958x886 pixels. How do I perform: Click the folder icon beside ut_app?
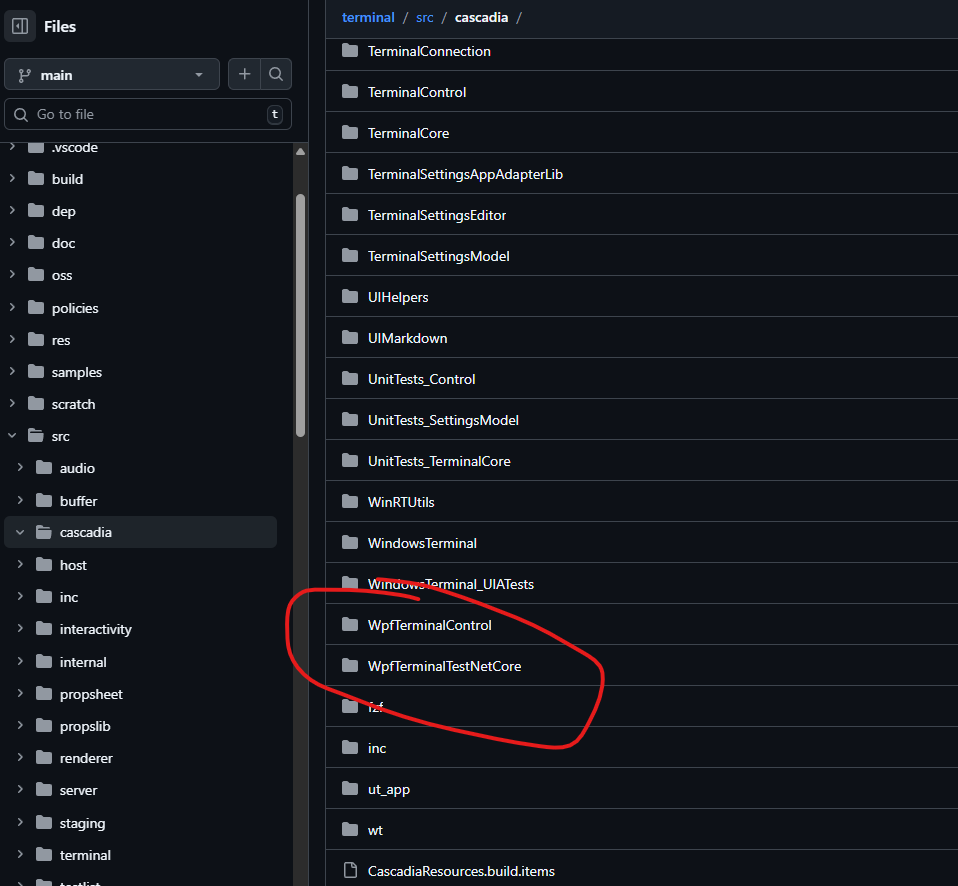pyautogui.click(x=349, y=789)
